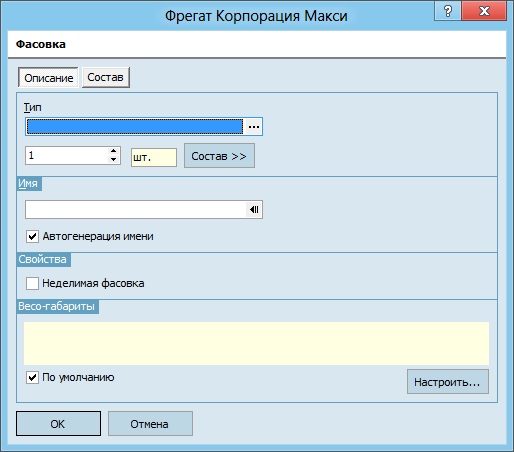The image size is (514, 452).
Task: Decrease quantity with the down spinner arrow
Action: (x=114, y=159)
